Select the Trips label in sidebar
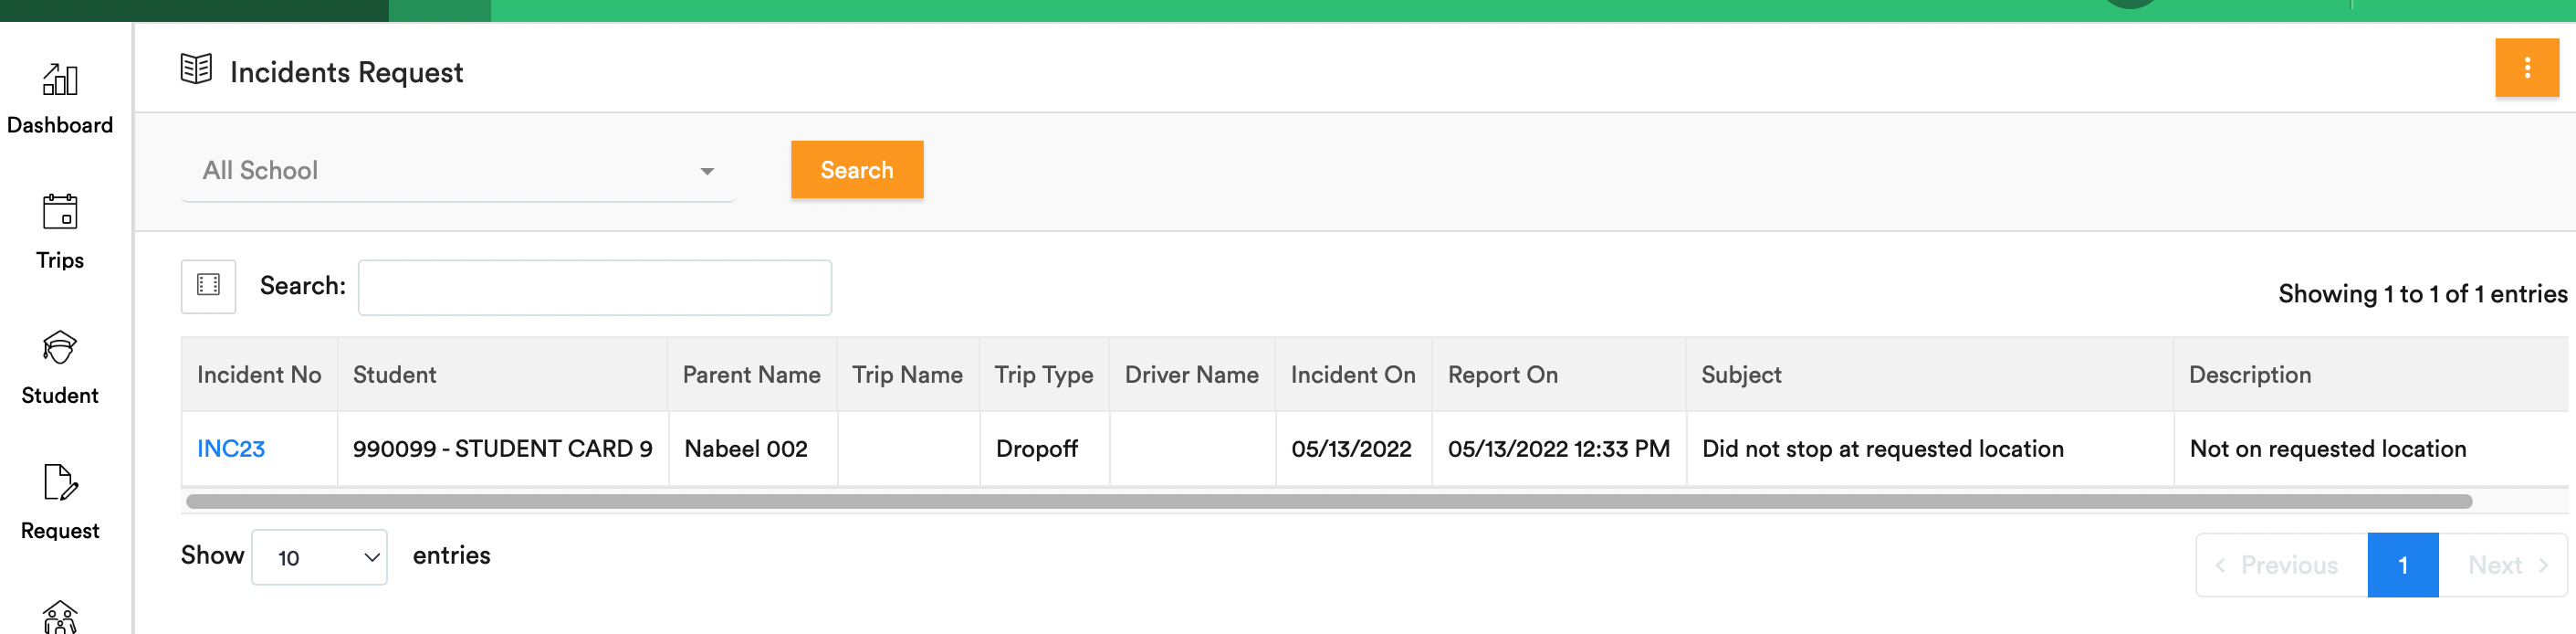The width and height of the screenshot is (2576, 634). pos(60,260)
